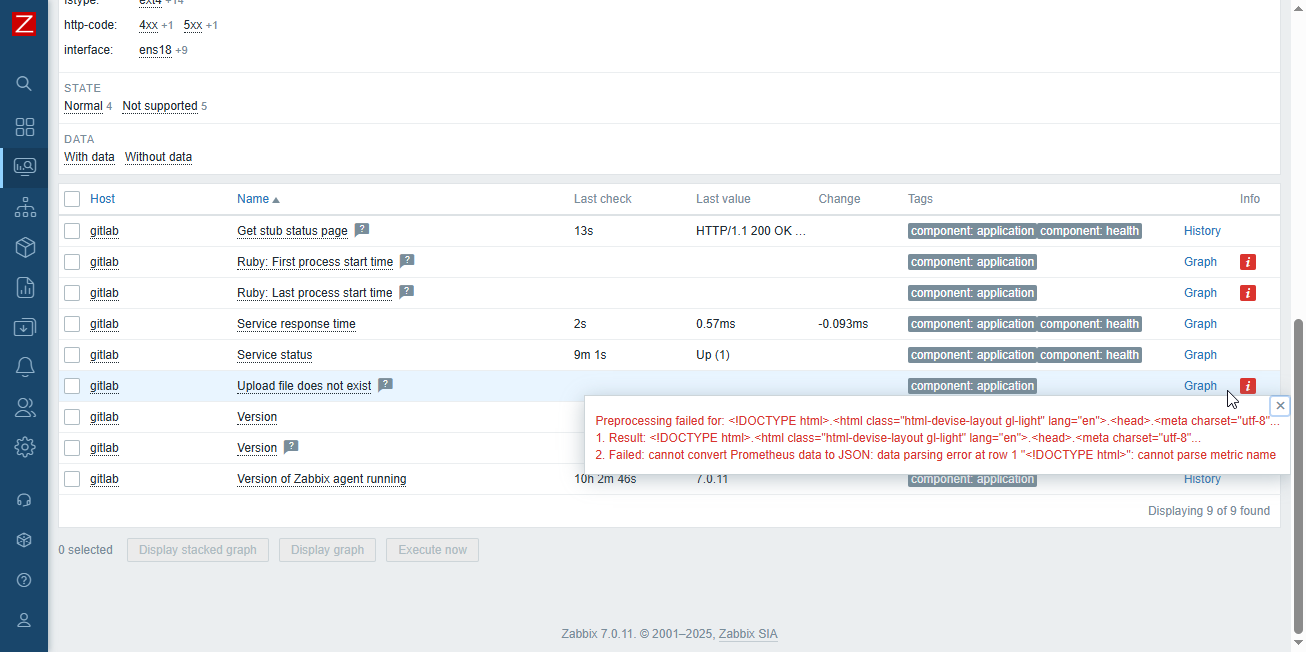Filter items Without data

158,157
